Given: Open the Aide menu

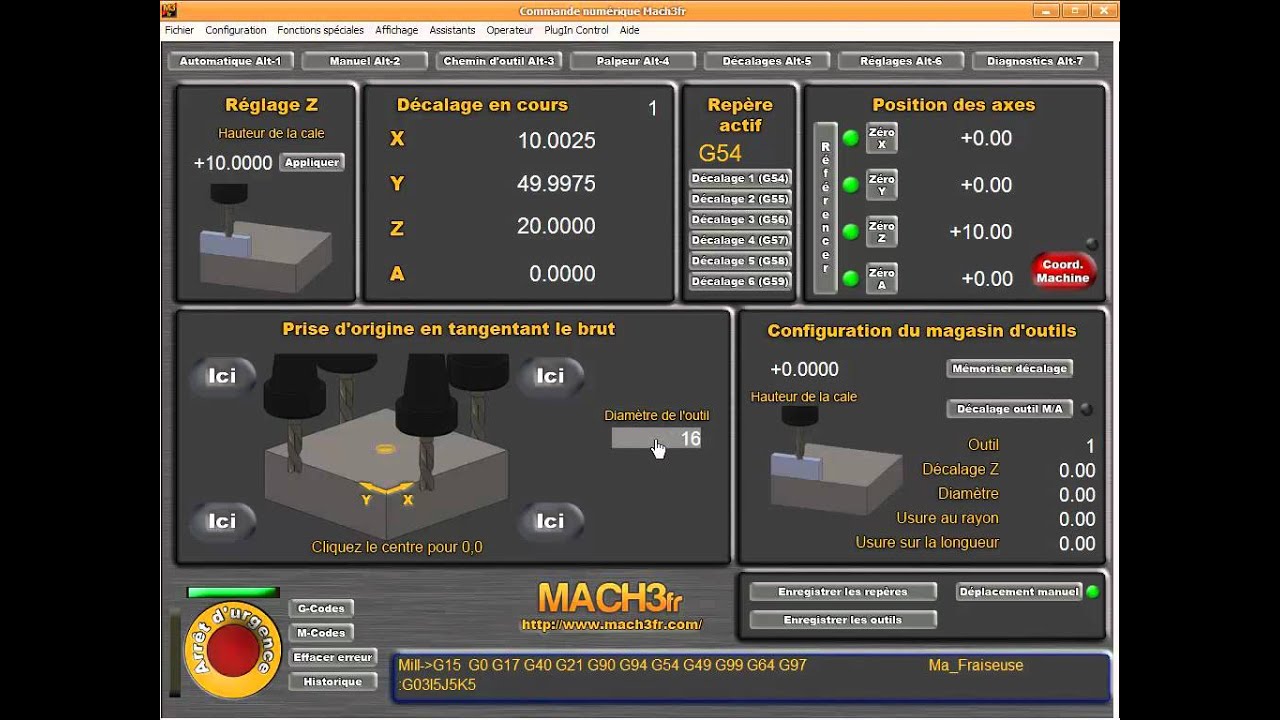Looking at the screenshot, I should [629, 31].
